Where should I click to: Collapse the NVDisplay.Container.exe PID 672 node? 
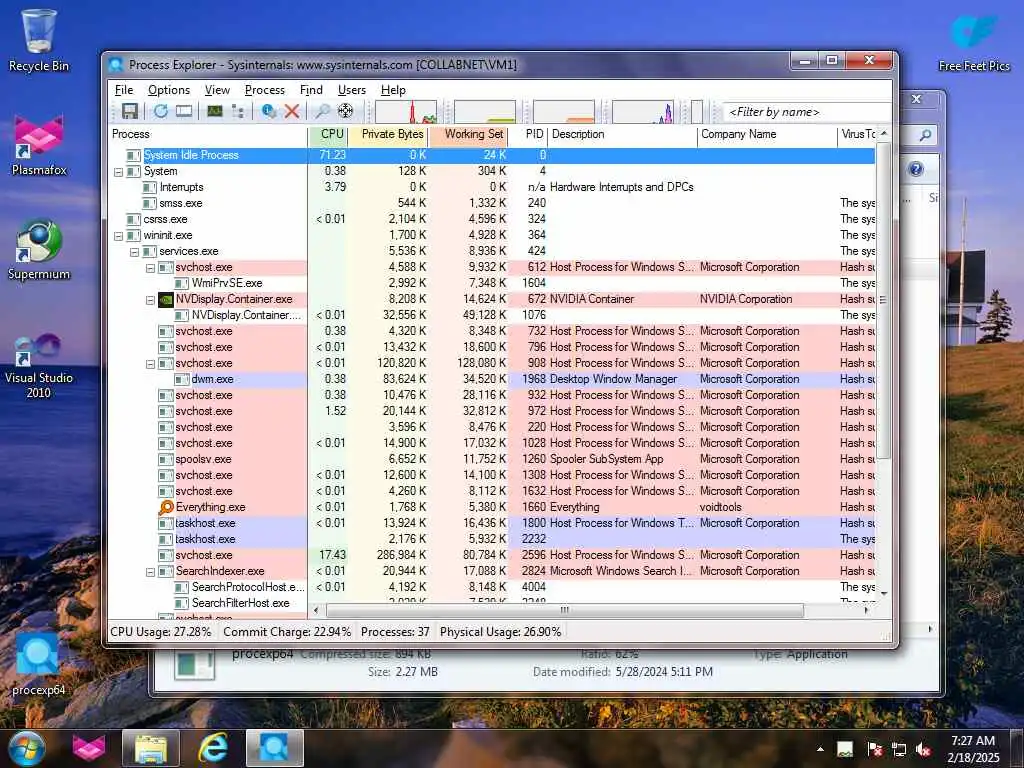(150, 300)
